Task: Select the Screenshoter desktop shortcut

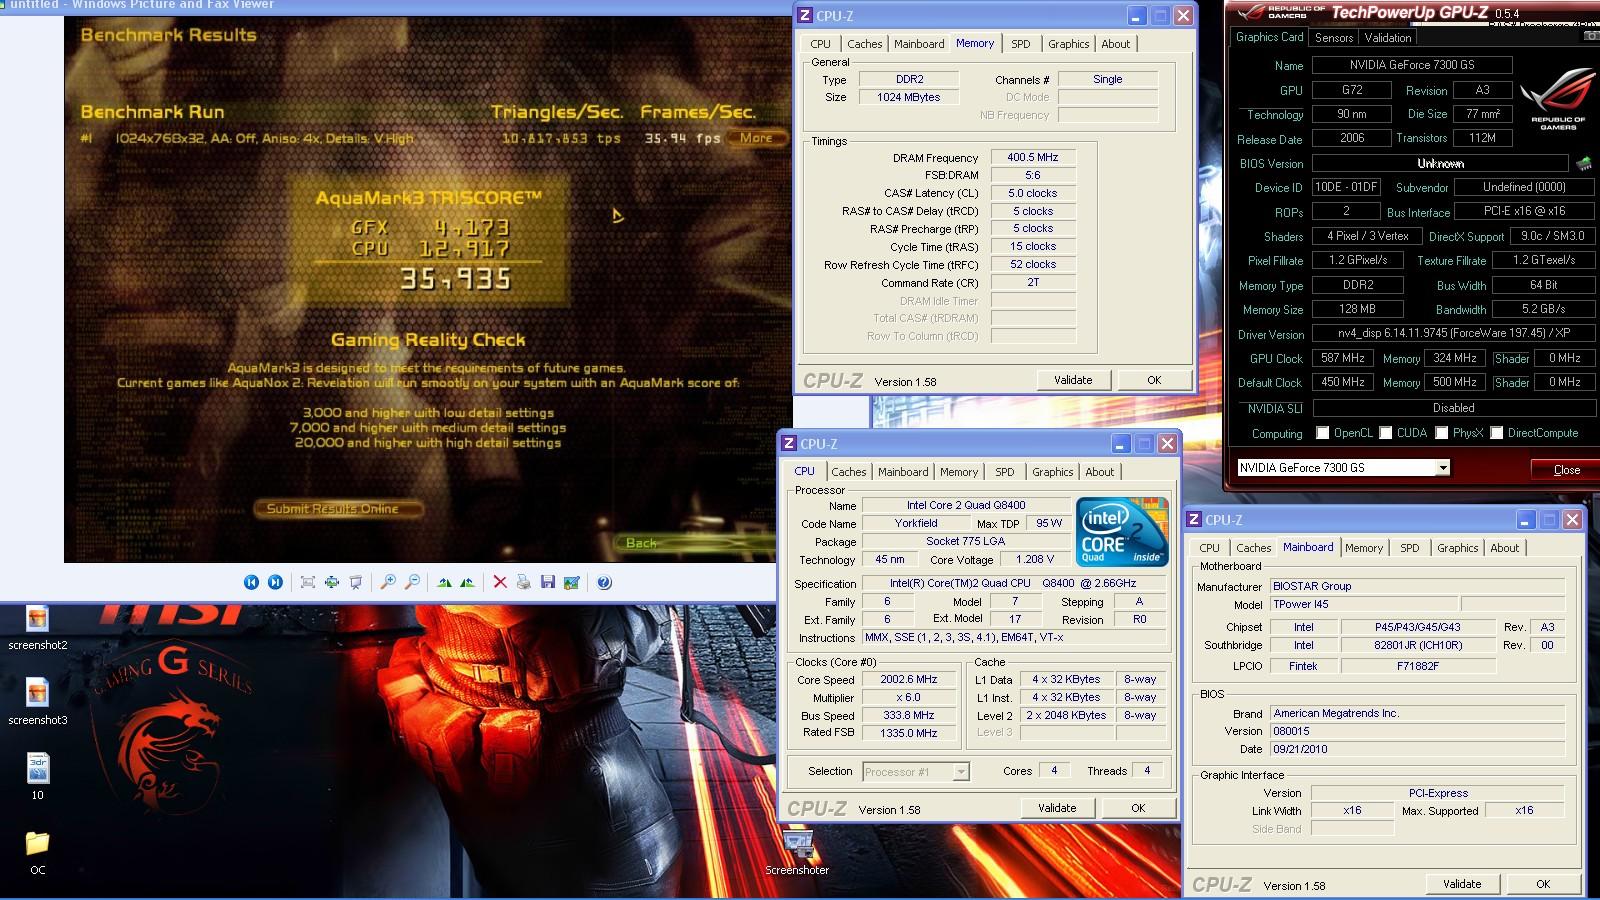Action: 797,851
